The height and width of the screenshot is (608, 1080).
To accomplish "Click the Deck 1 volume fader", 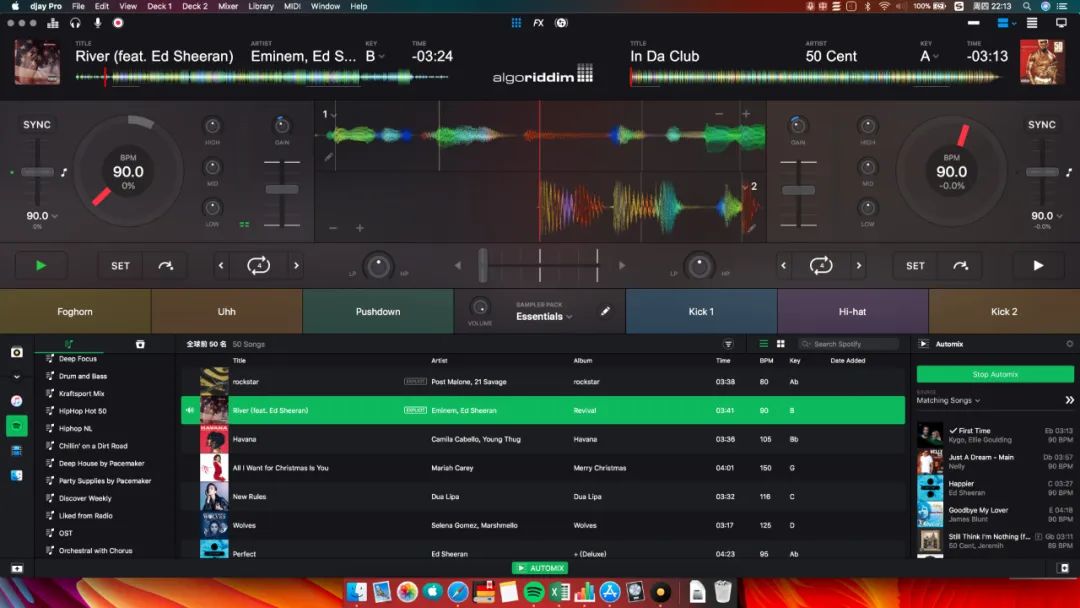I will click(282, 189).
